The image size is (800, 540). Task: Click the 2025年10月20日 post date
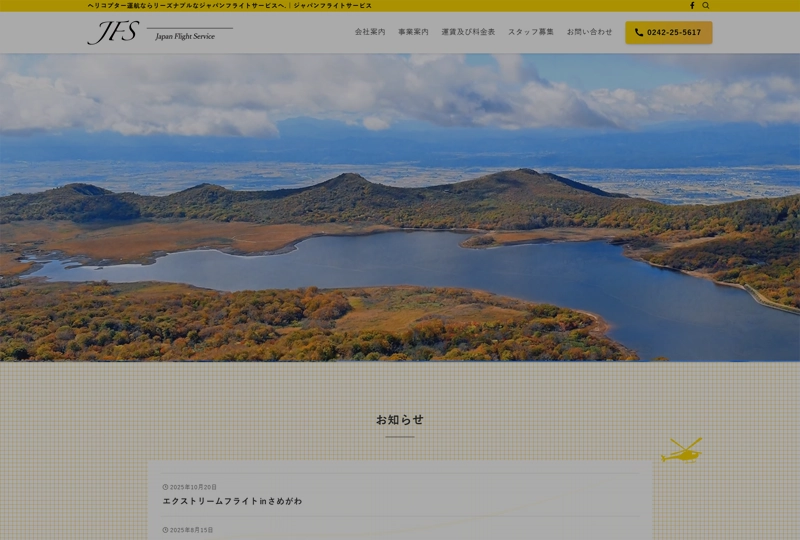pyautogui.click(x=193, y=487)
